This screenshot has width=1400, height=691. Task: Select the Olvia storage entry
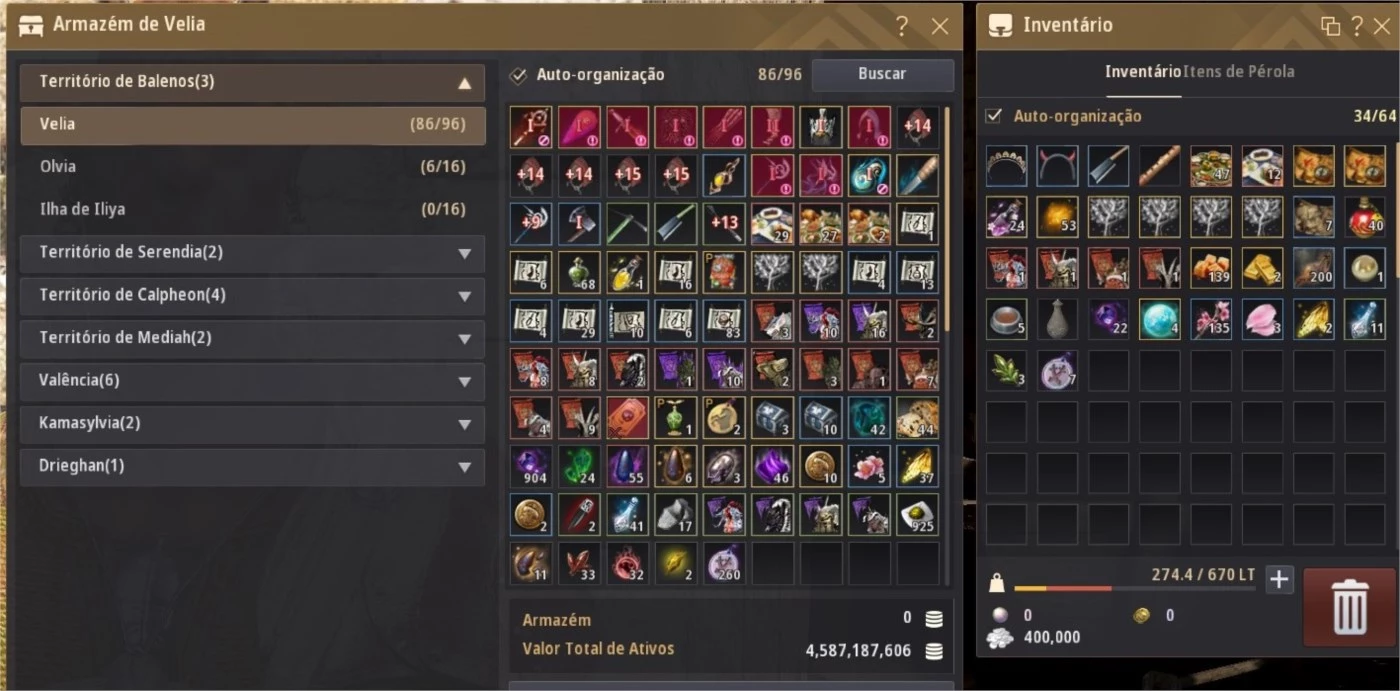(252, 167)
